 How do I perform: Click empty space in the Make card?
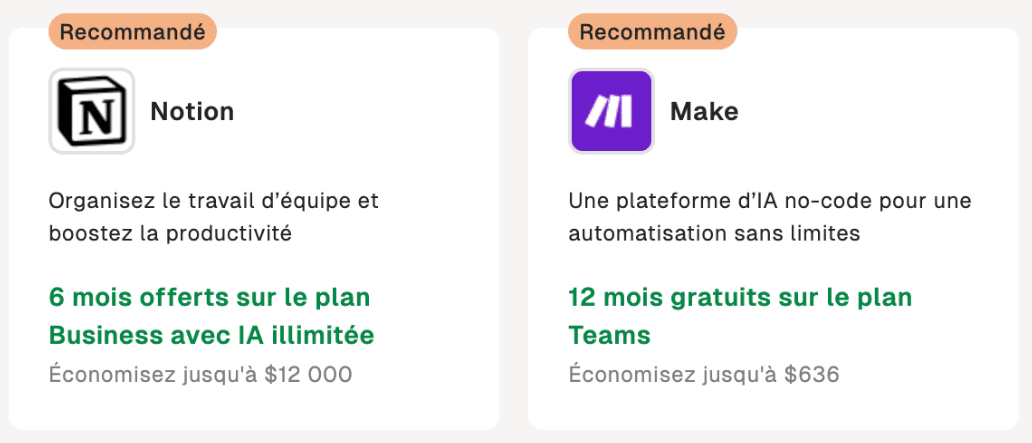pyautogui.click(x=900, y=110)
